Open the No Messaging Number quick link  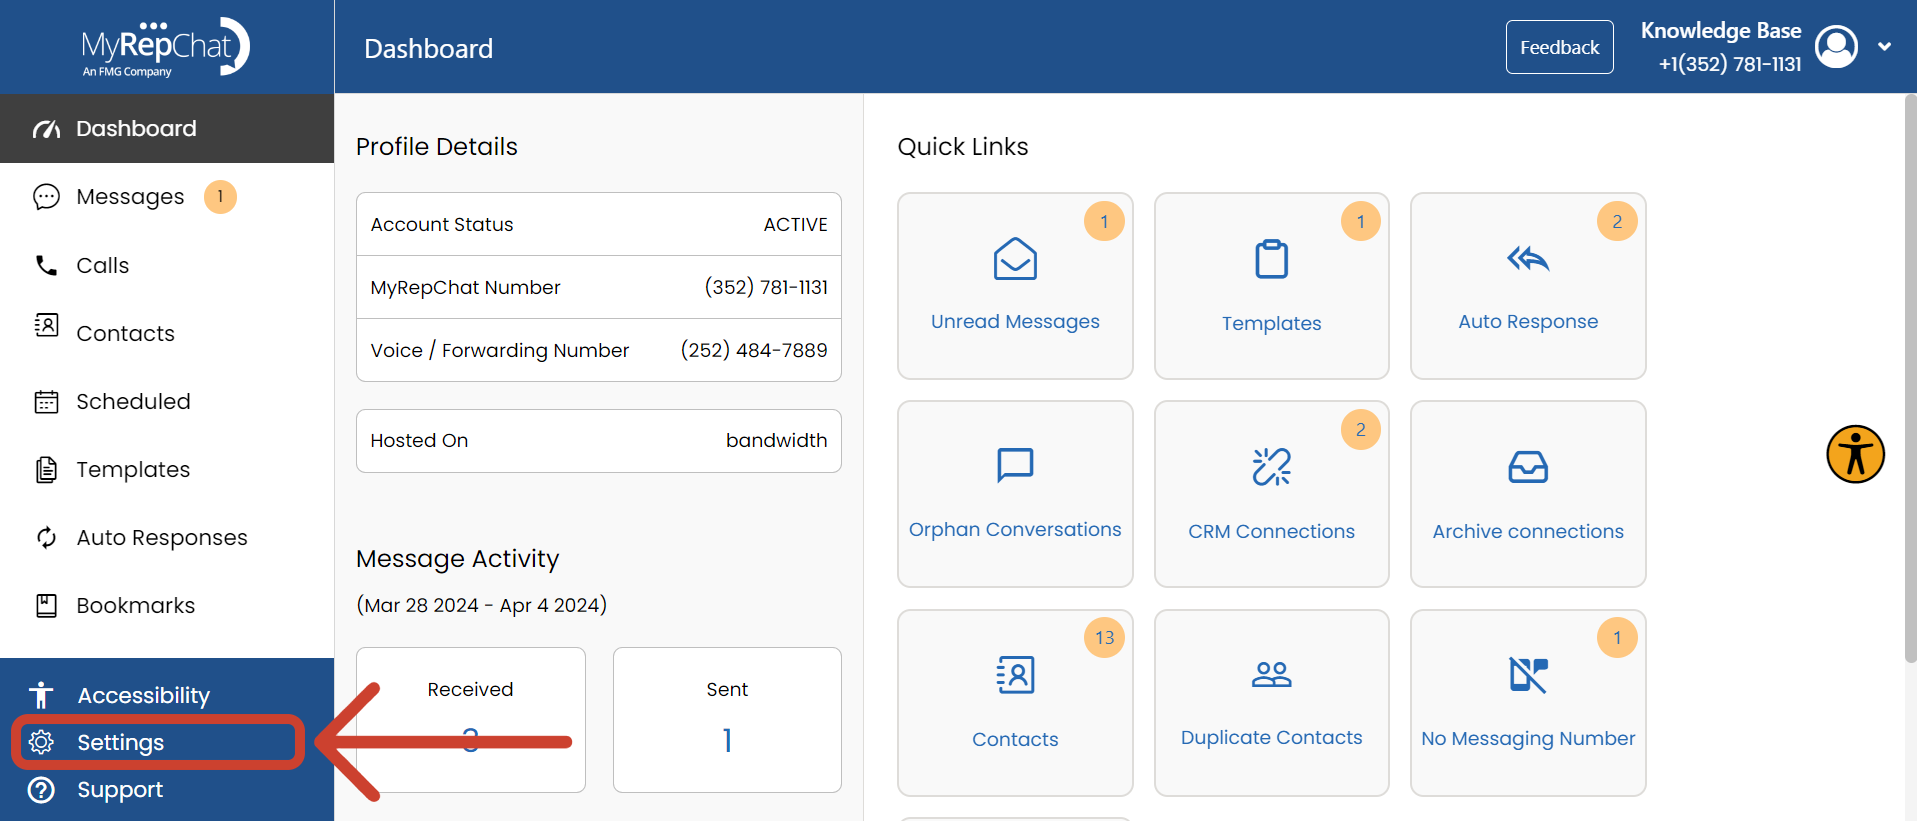[x=1528, y=703]
